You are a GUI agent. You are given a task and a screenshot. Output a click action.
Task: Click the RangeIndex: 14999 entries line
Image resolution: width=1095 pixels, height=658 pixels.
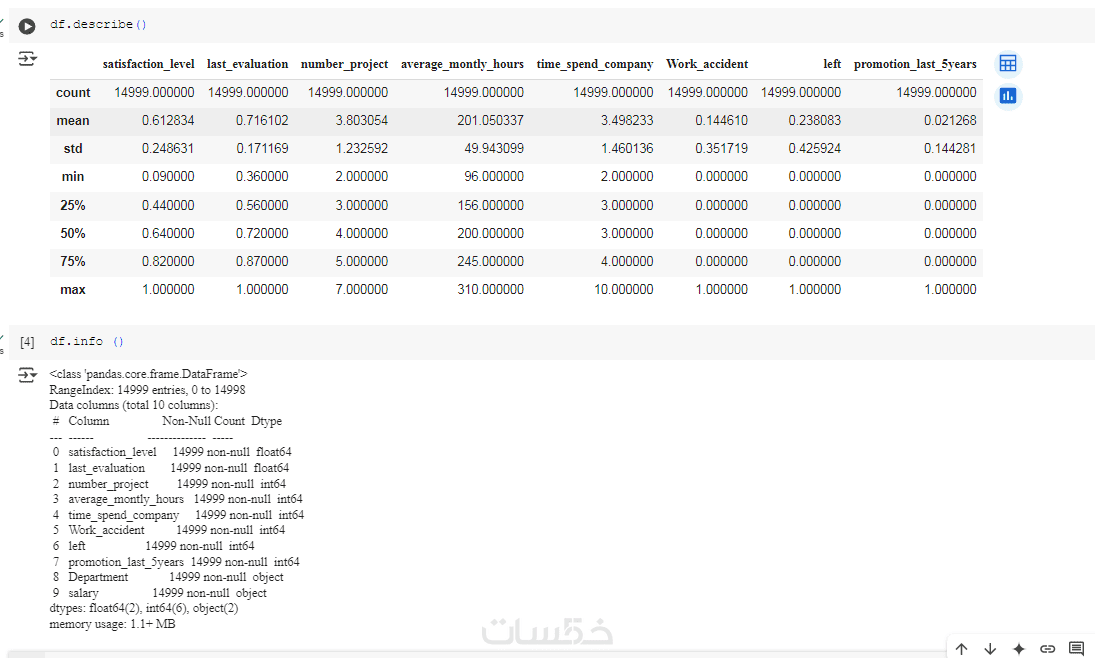[147, 390]
